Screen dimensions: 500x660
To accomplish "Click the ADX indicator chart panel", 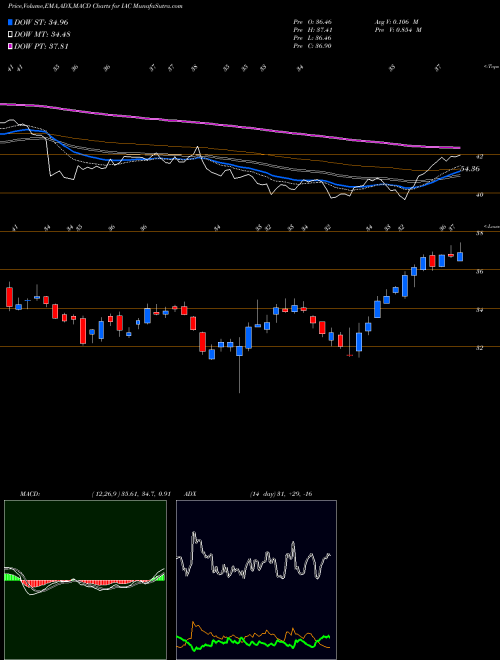I will [256, 580].
